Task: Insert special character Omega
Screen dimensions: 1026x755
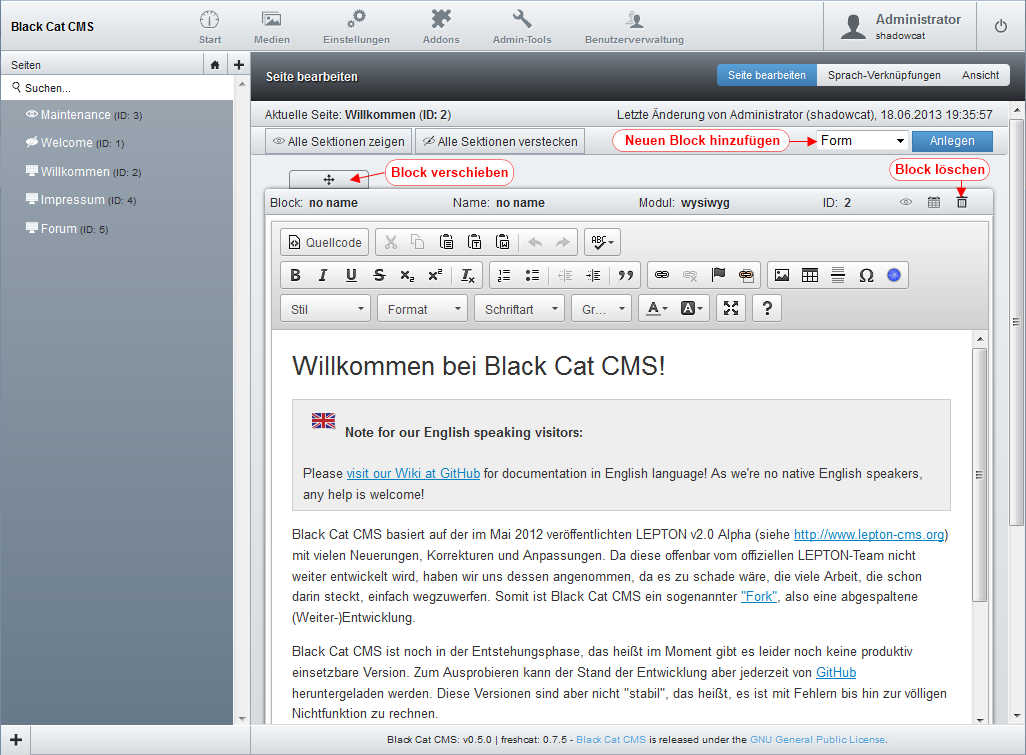Action: (x=866, y=275)
